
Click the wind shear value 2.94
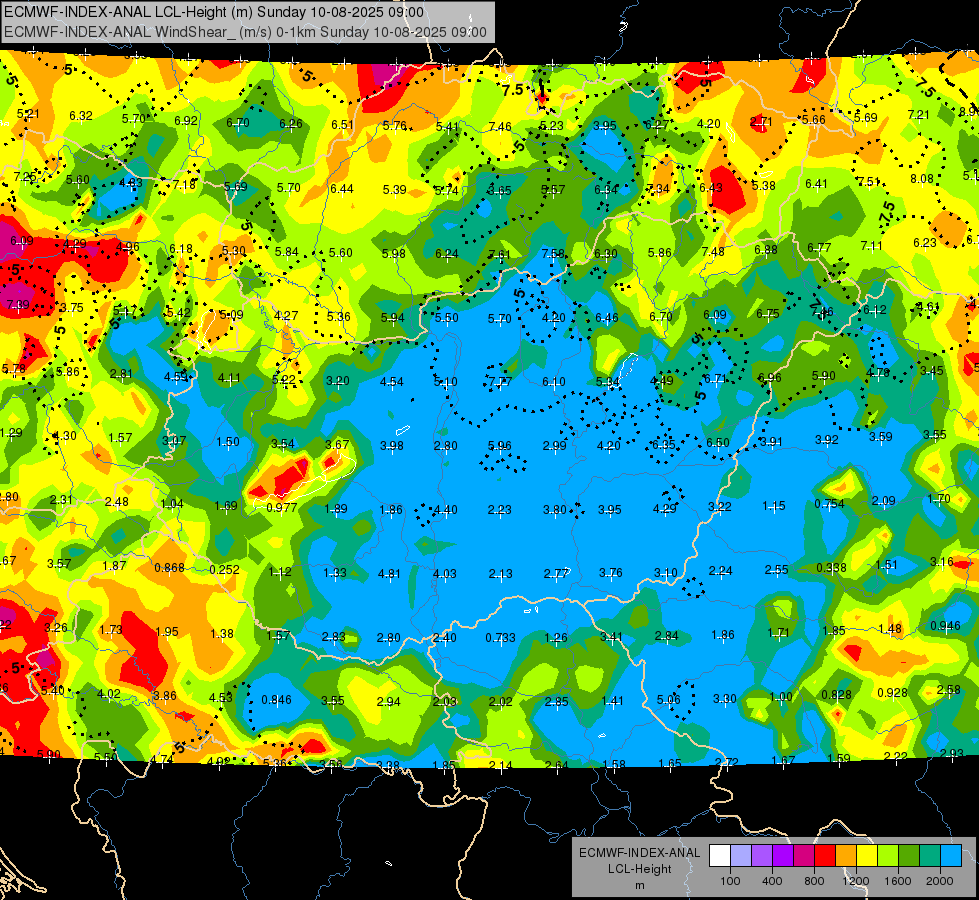coord(388,701)
